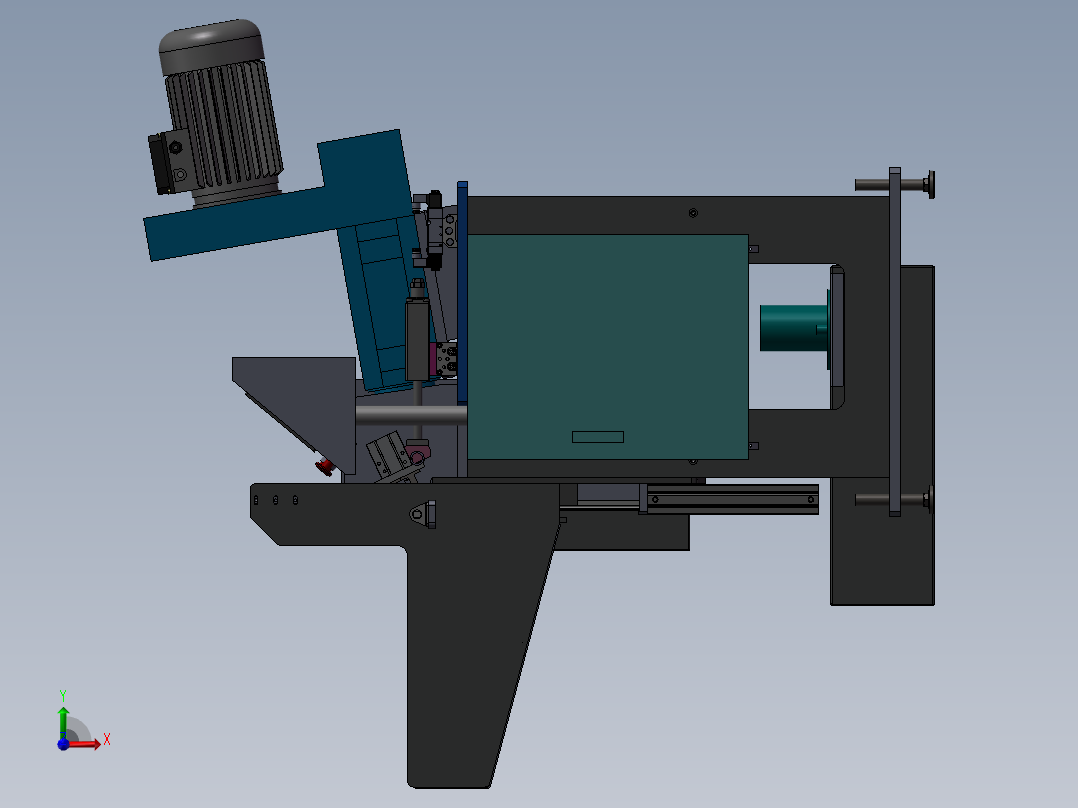Click the red X axis of the triad
The image size is (1078, 808).
(84, 744)
